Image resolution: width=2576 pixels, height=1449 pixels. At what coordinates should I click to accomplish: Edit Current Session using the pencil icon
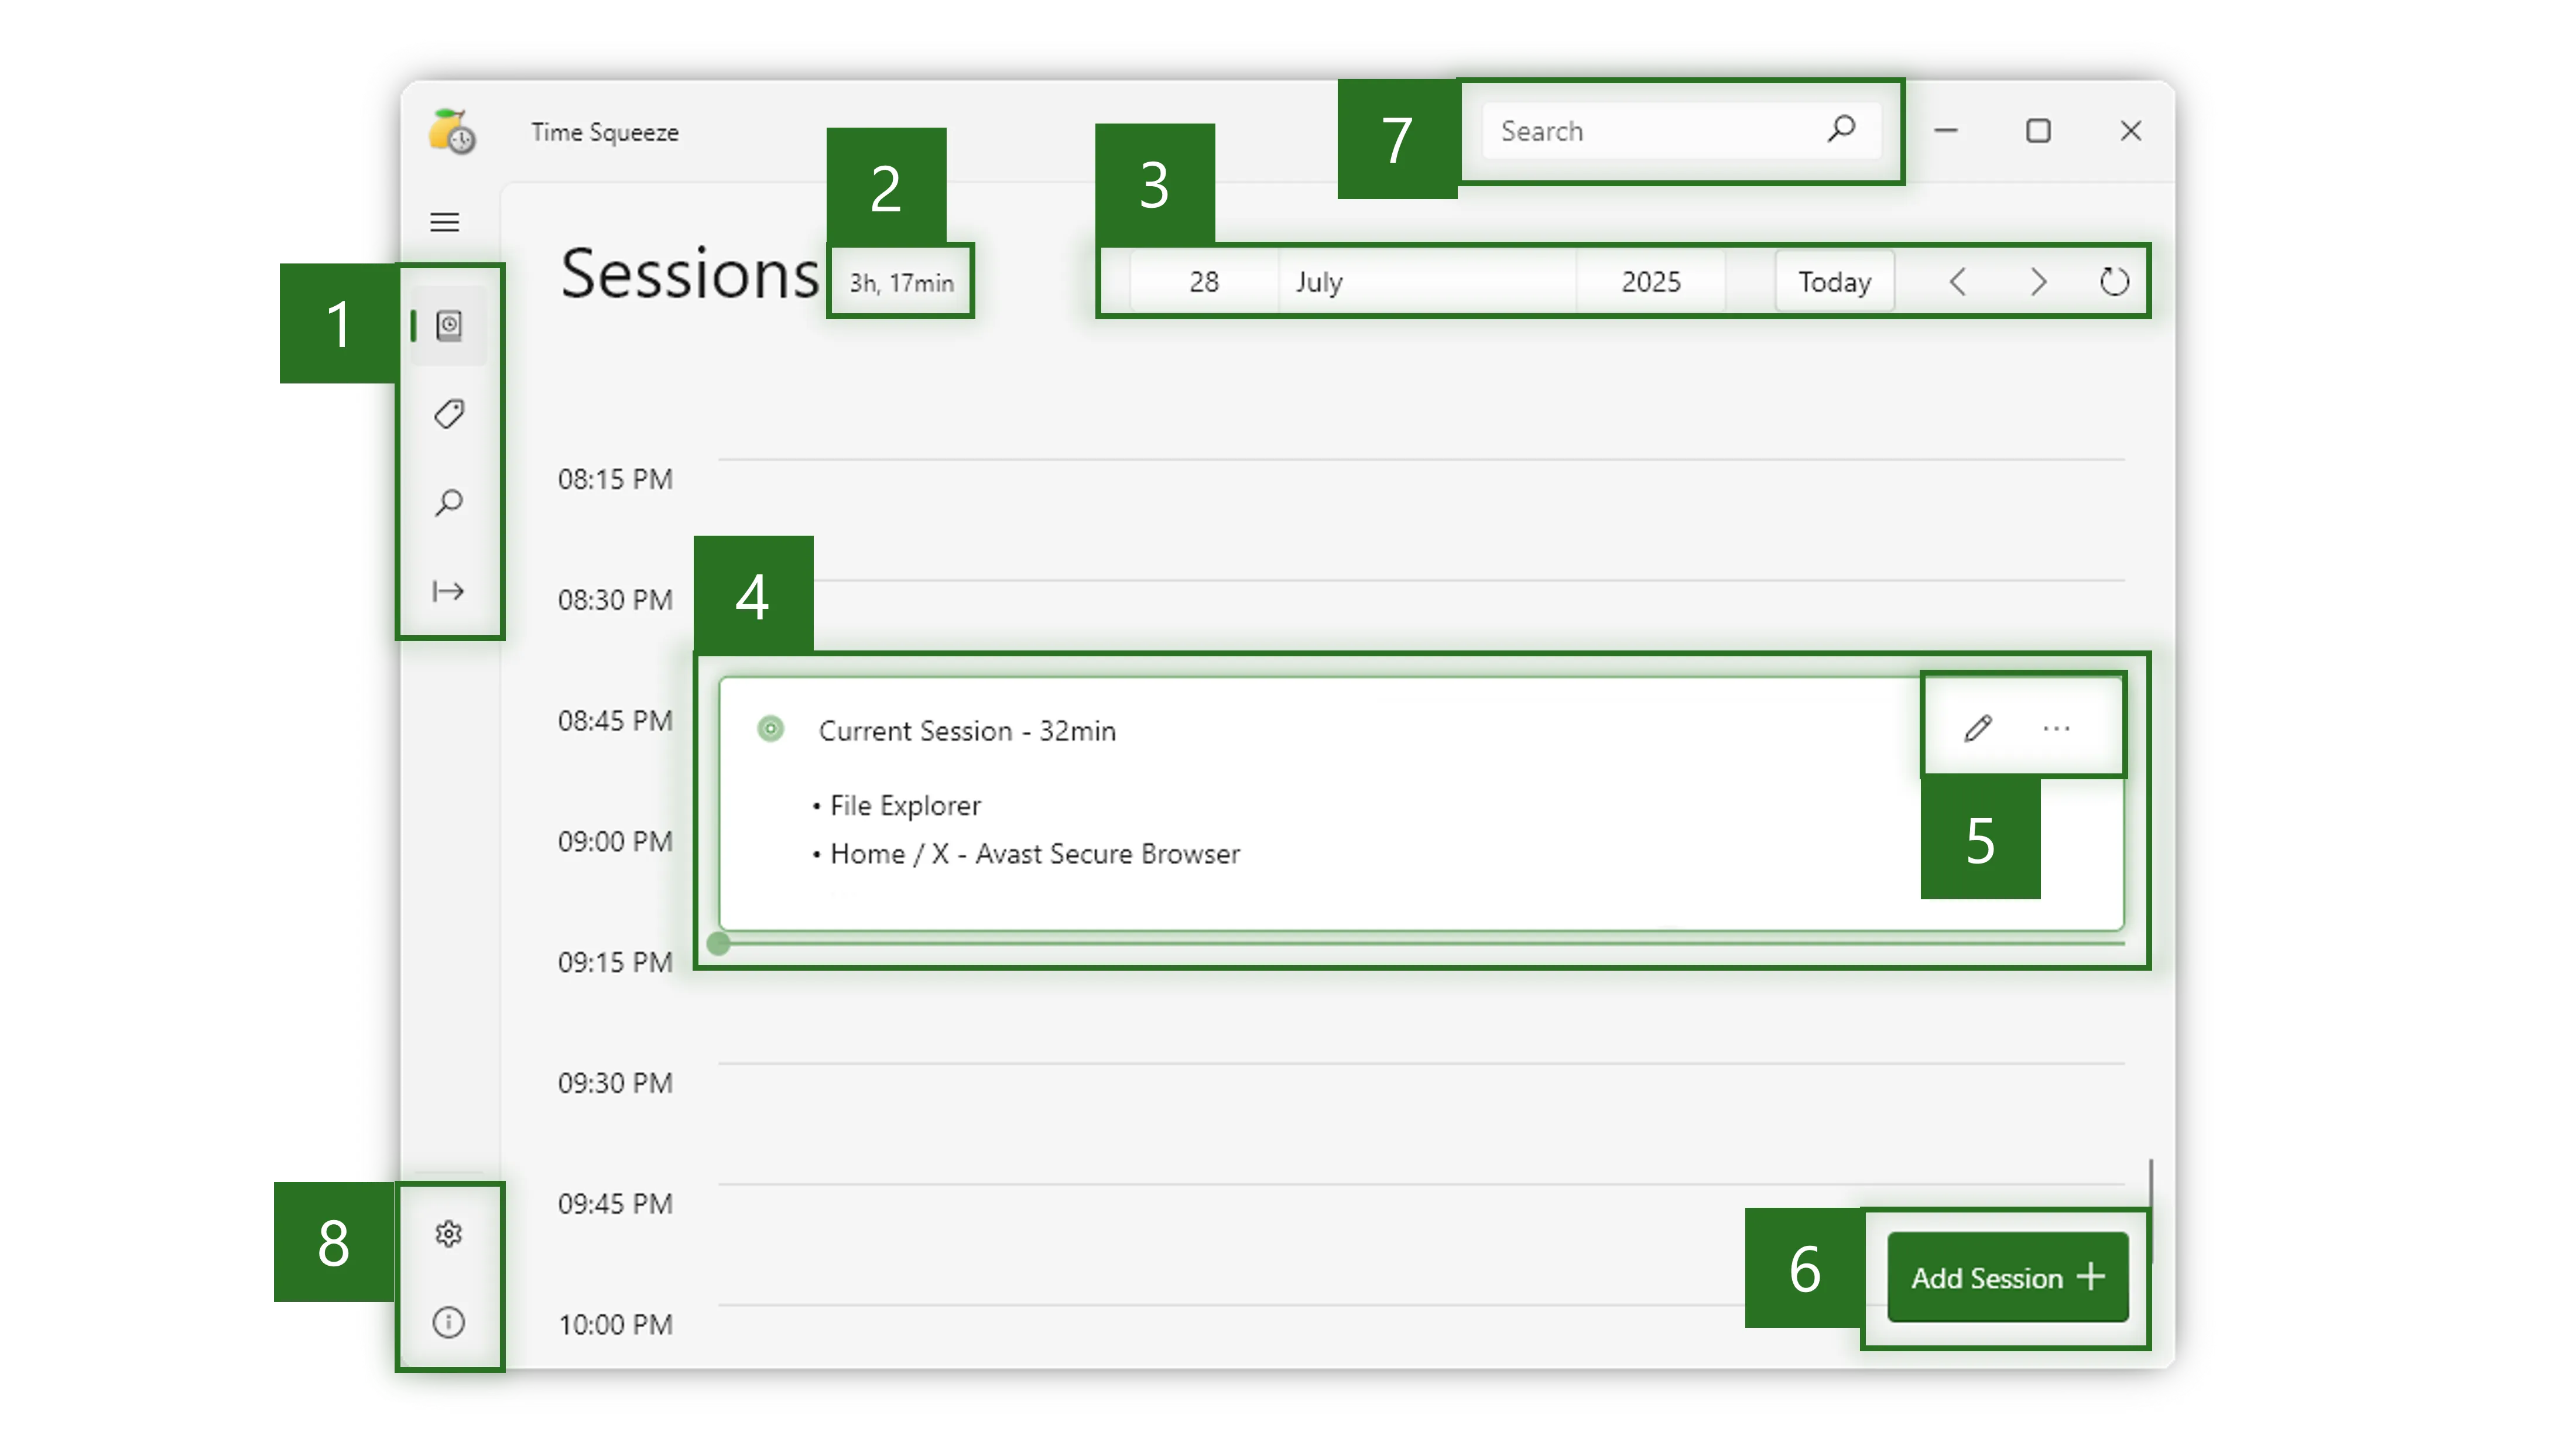(1977, 727)
